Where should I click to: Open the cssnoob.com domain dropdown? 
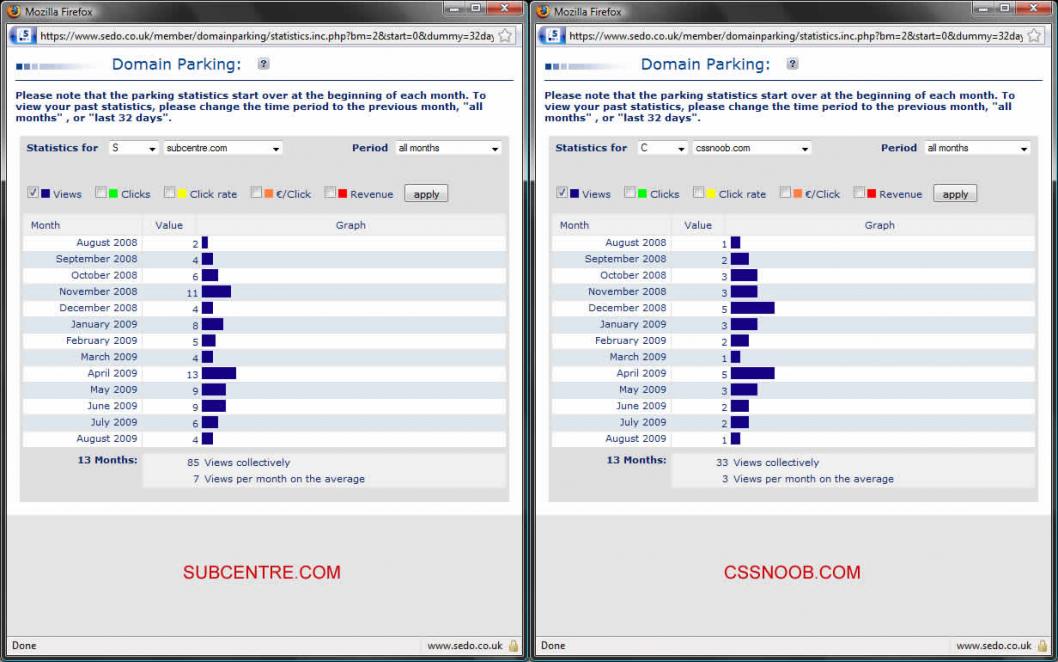751,148
